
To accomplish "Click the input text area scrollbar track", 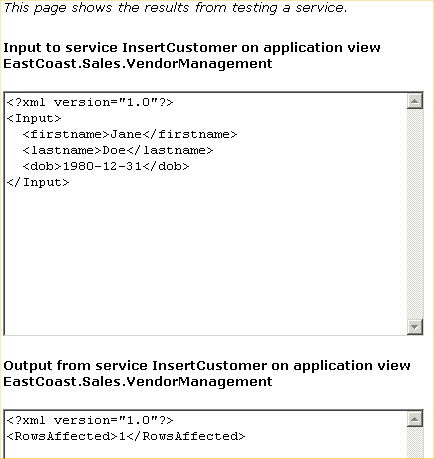I will click(415, 214).
